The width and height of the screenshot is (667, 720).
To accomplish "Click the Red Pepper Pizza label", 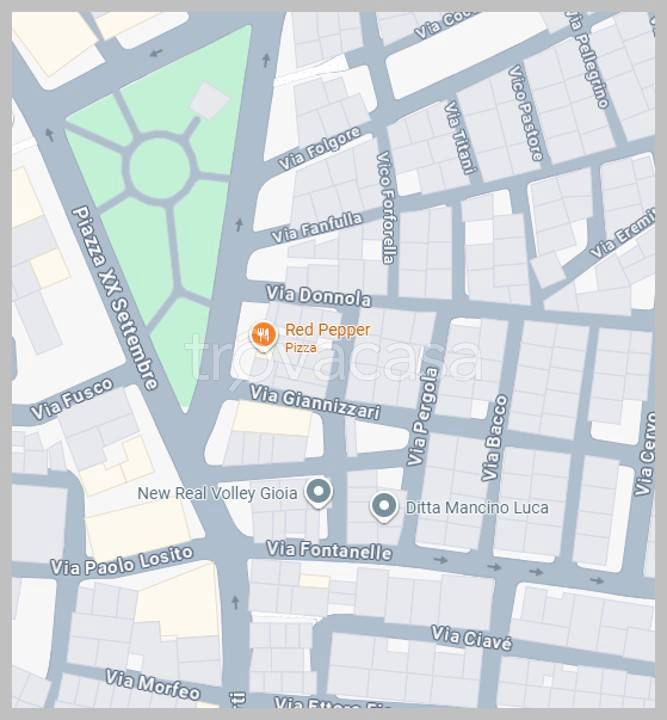I will (x=328, y=338).
